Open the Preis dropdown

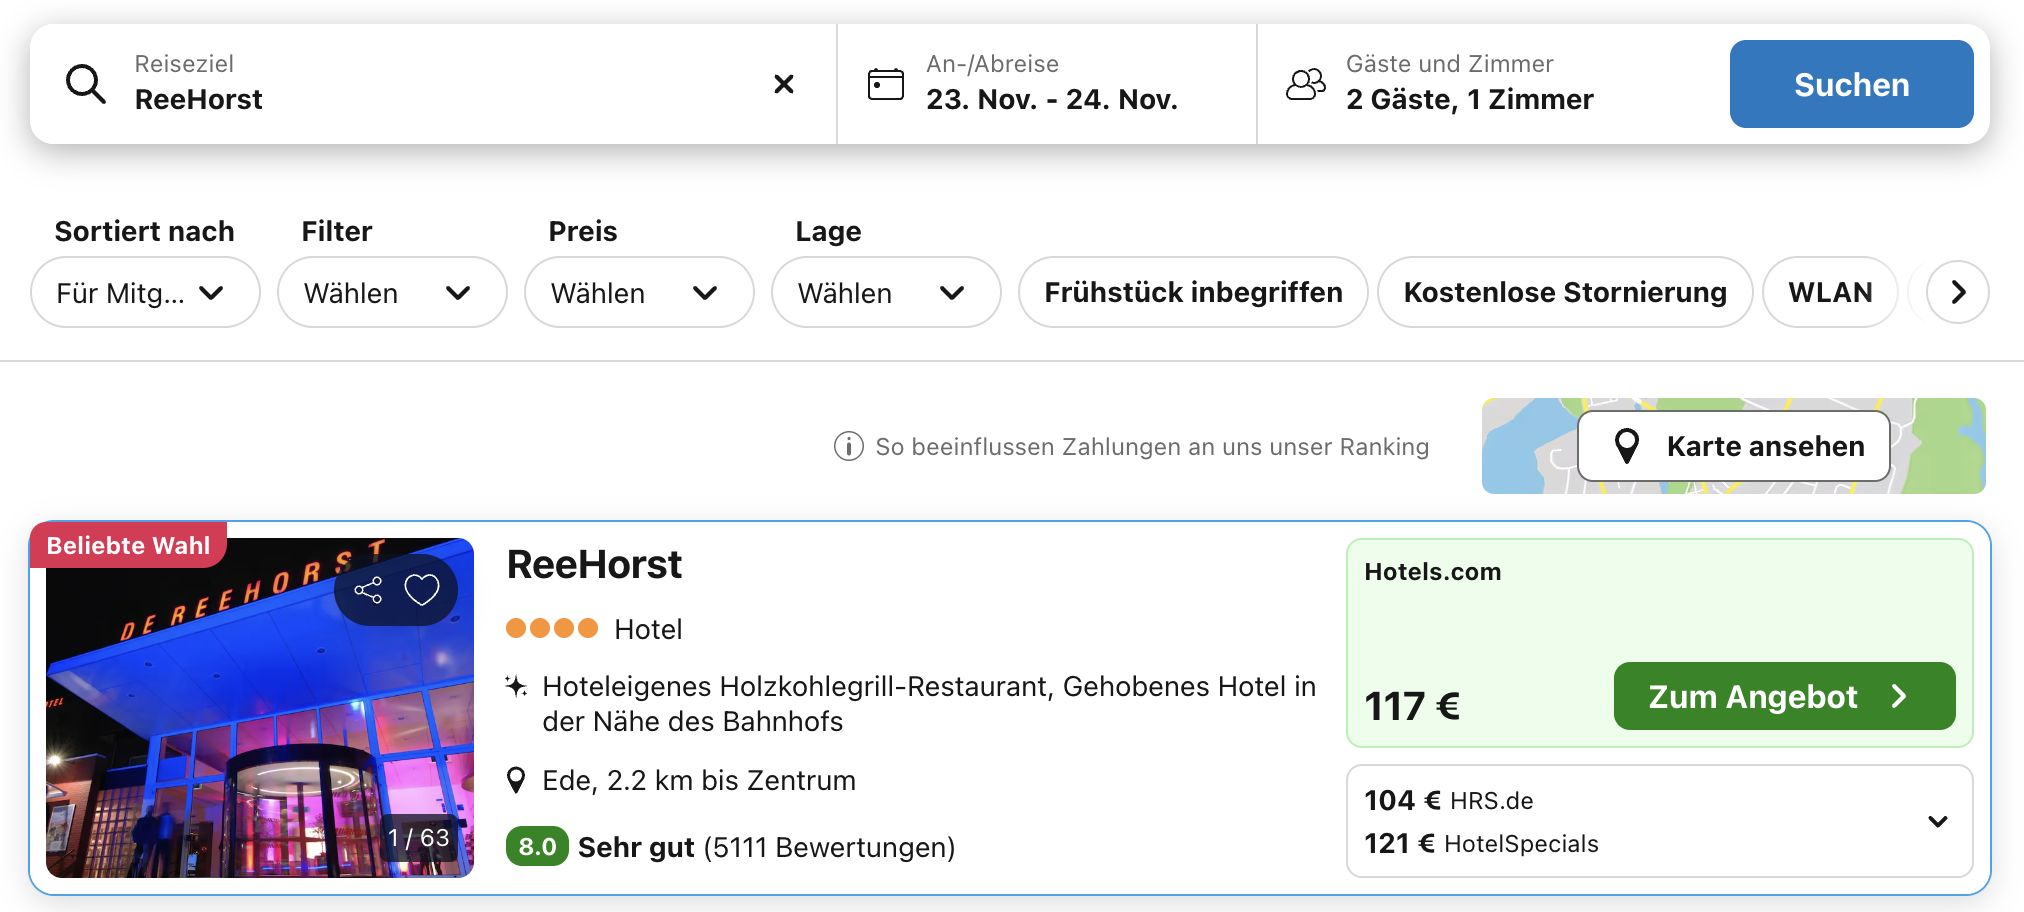(x=638, y=292)
